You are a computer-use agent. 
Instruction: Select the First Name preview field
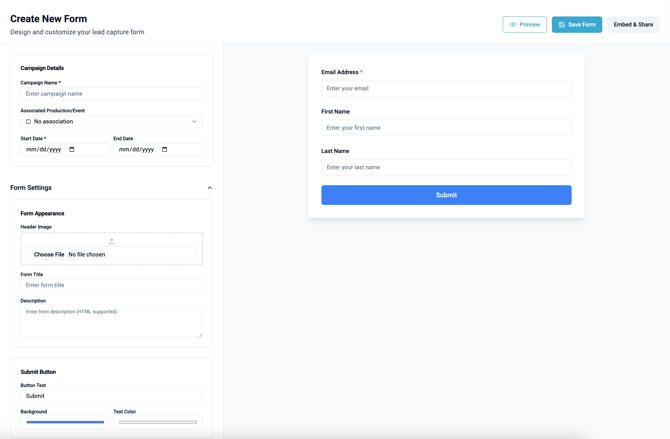pyautogui.click(x=446, y=128)
